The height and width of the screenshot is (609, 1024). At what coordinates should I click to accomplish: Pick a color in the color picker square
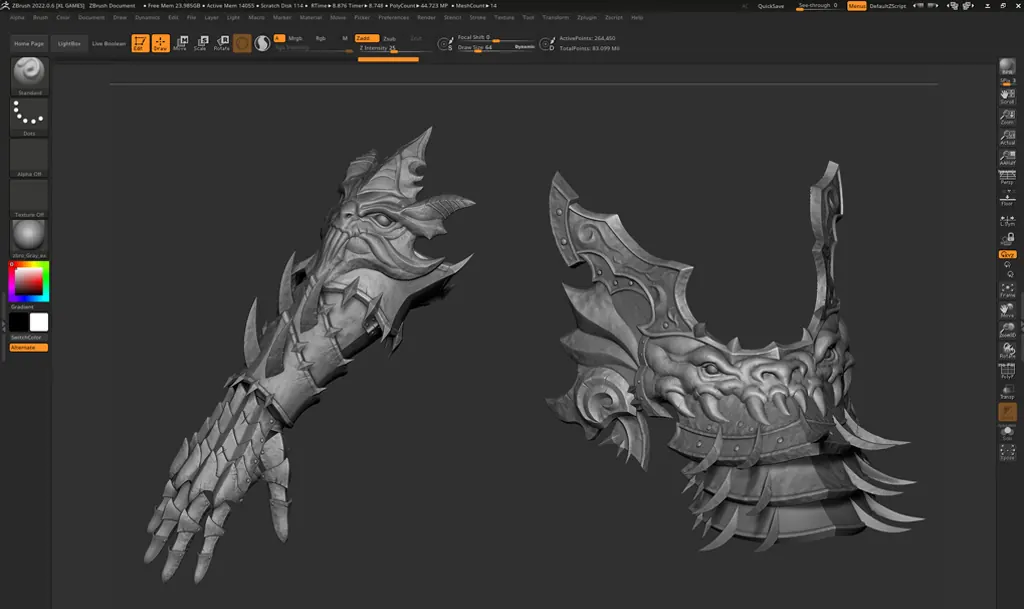[29, 281]
